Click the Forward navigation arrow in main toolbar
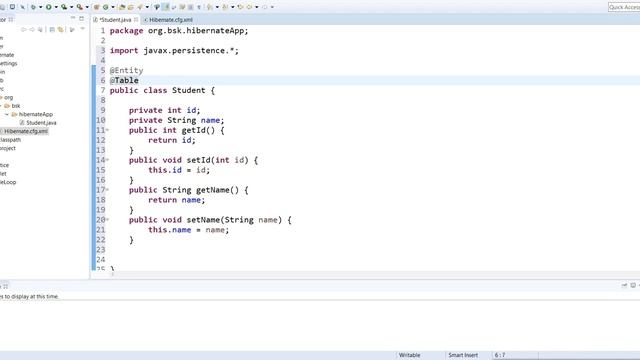The image size is (640, 360). (264, 7)
